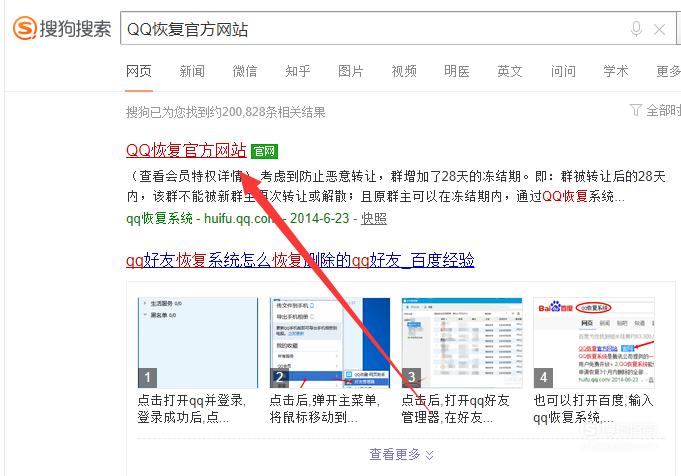Open the QQ恢复官方网站 result link
The width and height of the screenshot is (681, 476).
point(186,150)
